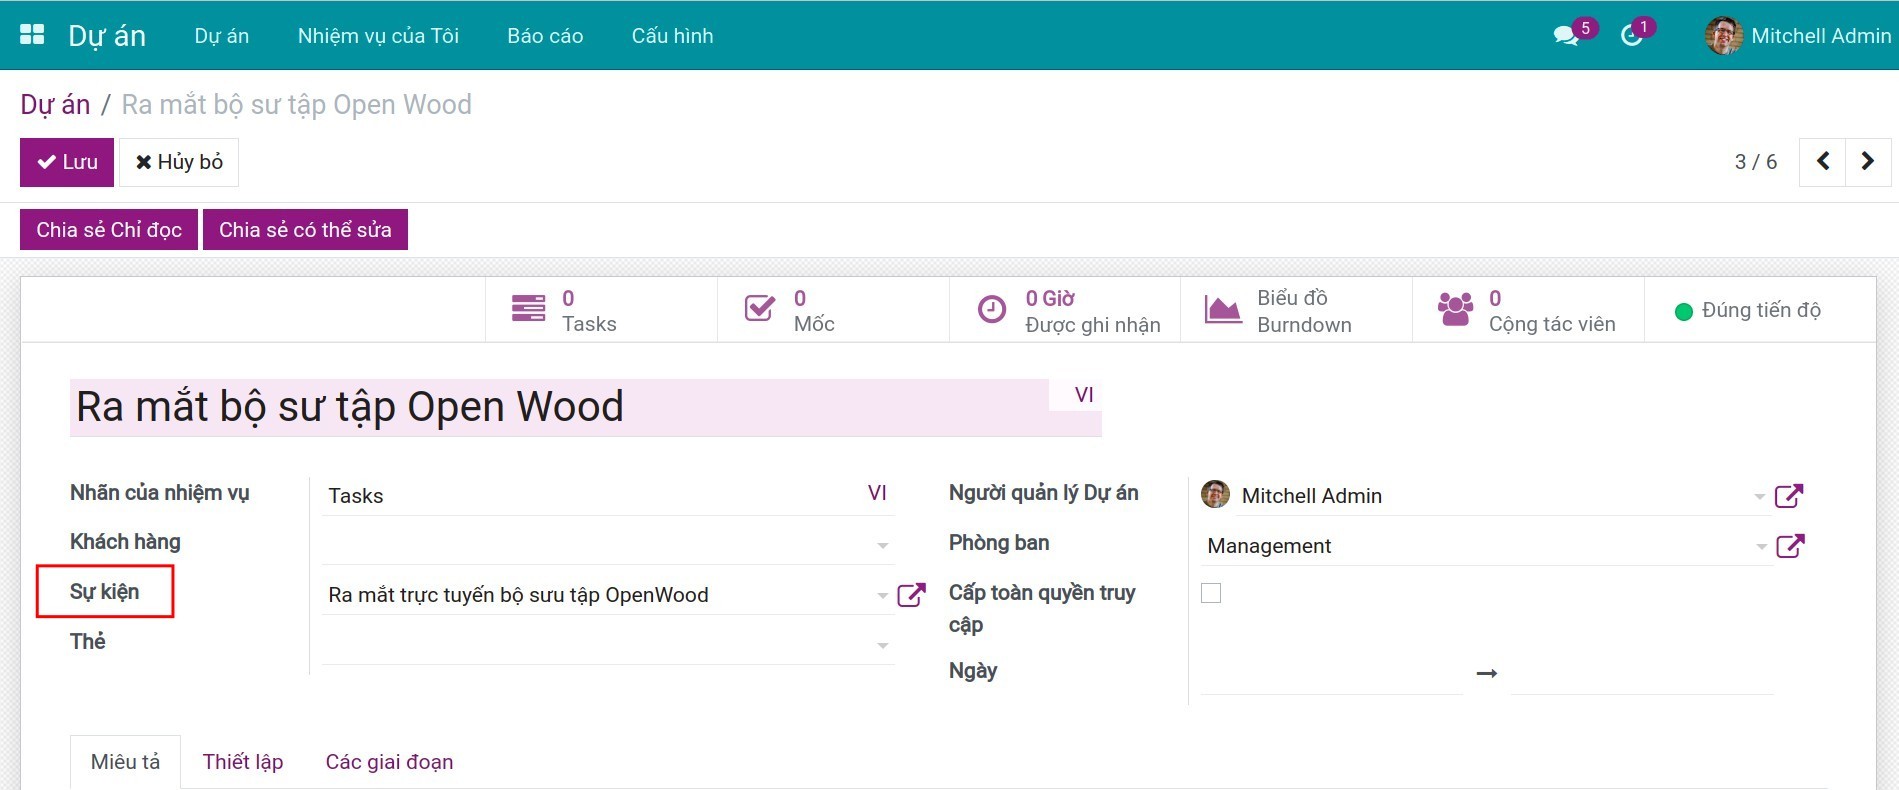Open Tasks stat button icon
The height and width of the screenshot is (790, 1899).
528,309
